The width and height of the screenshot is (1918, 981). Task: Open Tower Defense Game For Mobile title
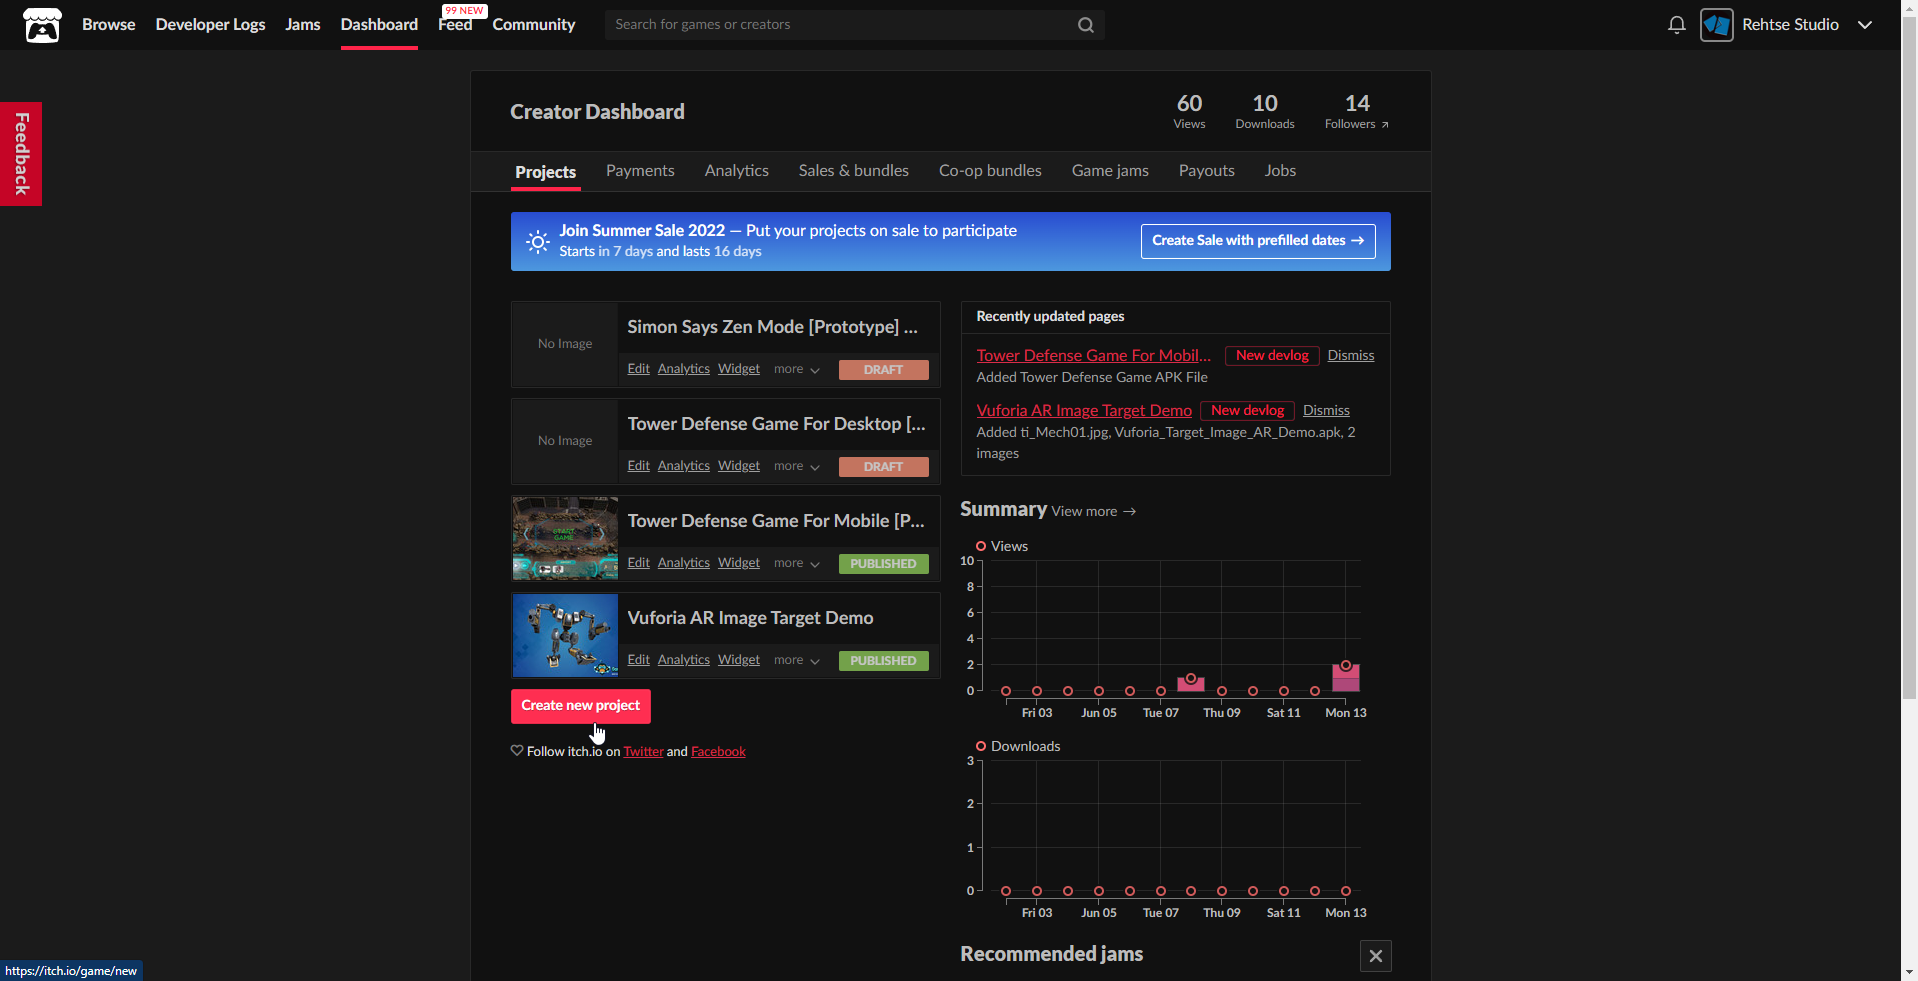pos(776,521)
